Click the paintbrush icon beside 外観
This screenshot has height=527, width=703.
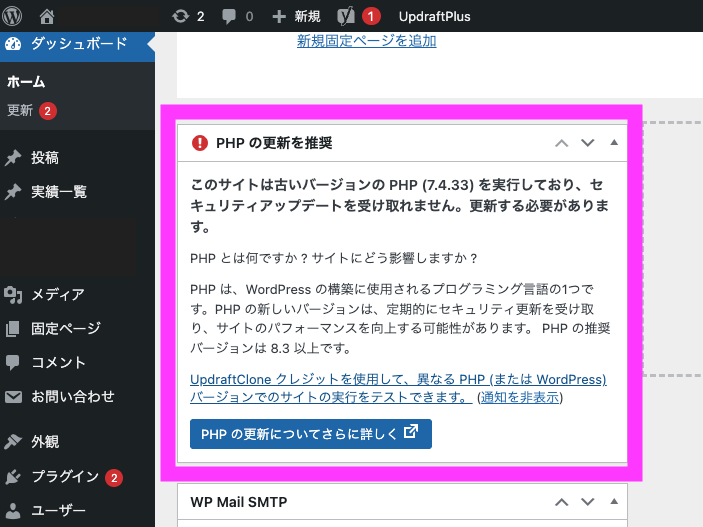click(x=13, y=442)
